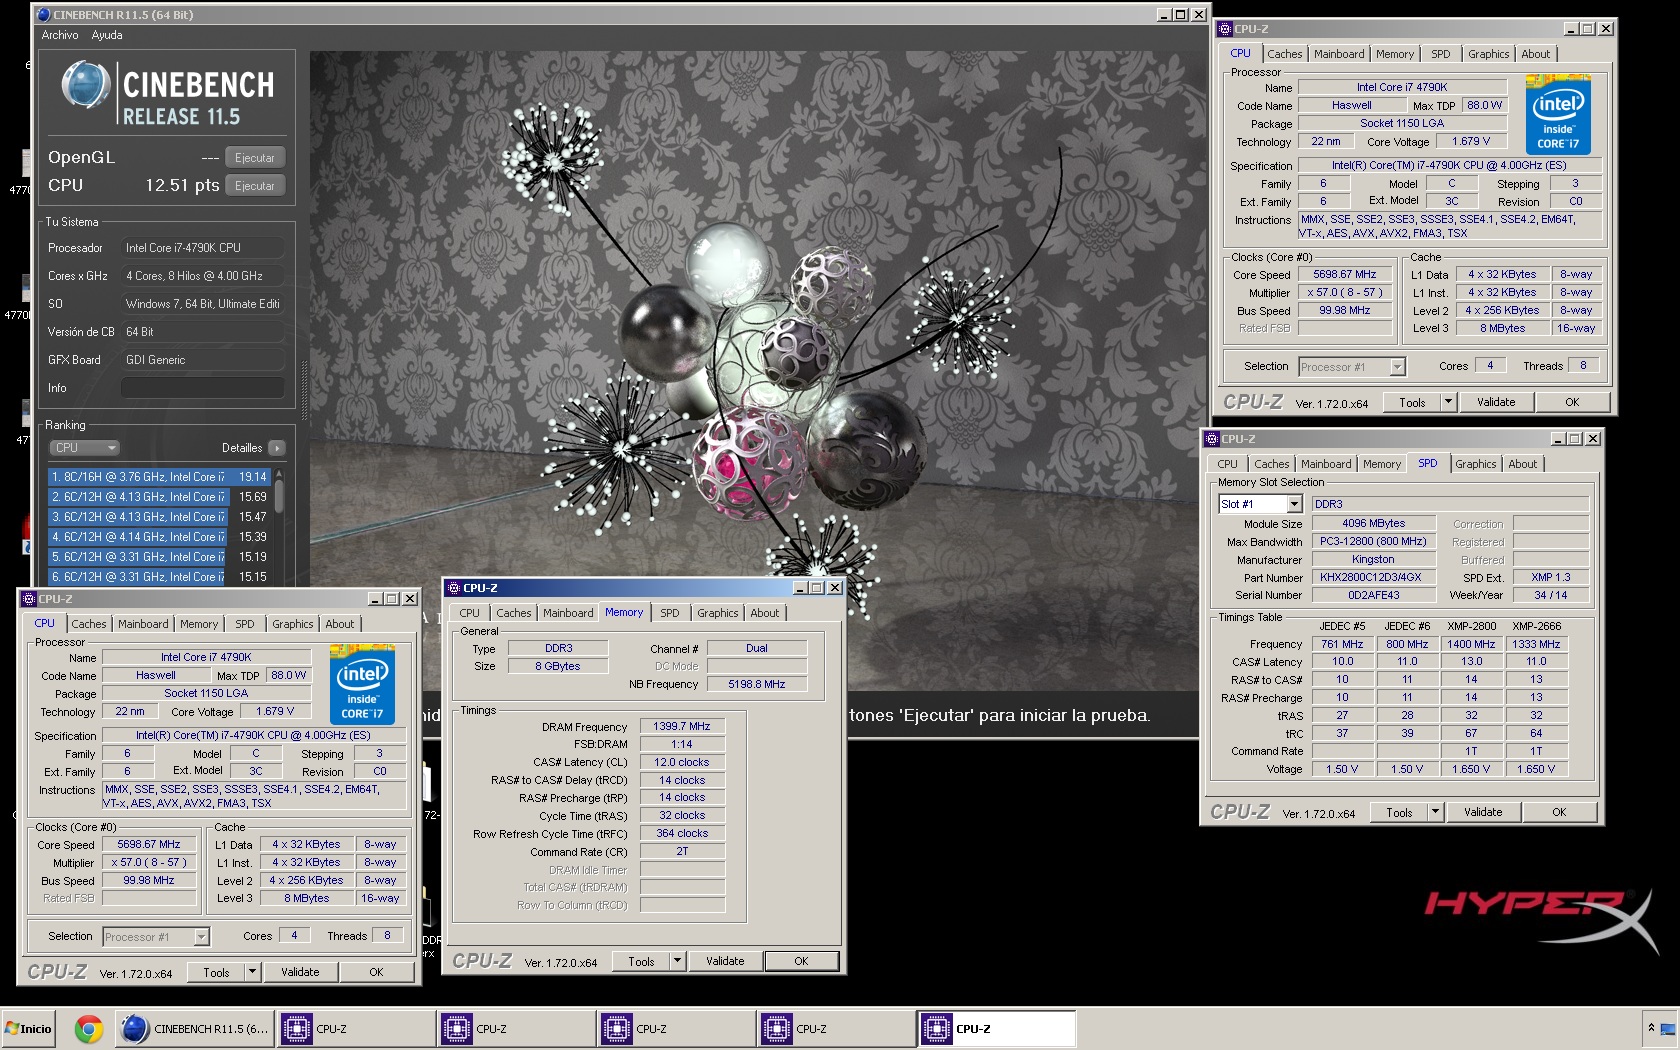Select ranking row 6C/12H @ 4.14 GHz
Image resolution: width=1680 pixels, height=1050 pixels.
click(159, 537)
